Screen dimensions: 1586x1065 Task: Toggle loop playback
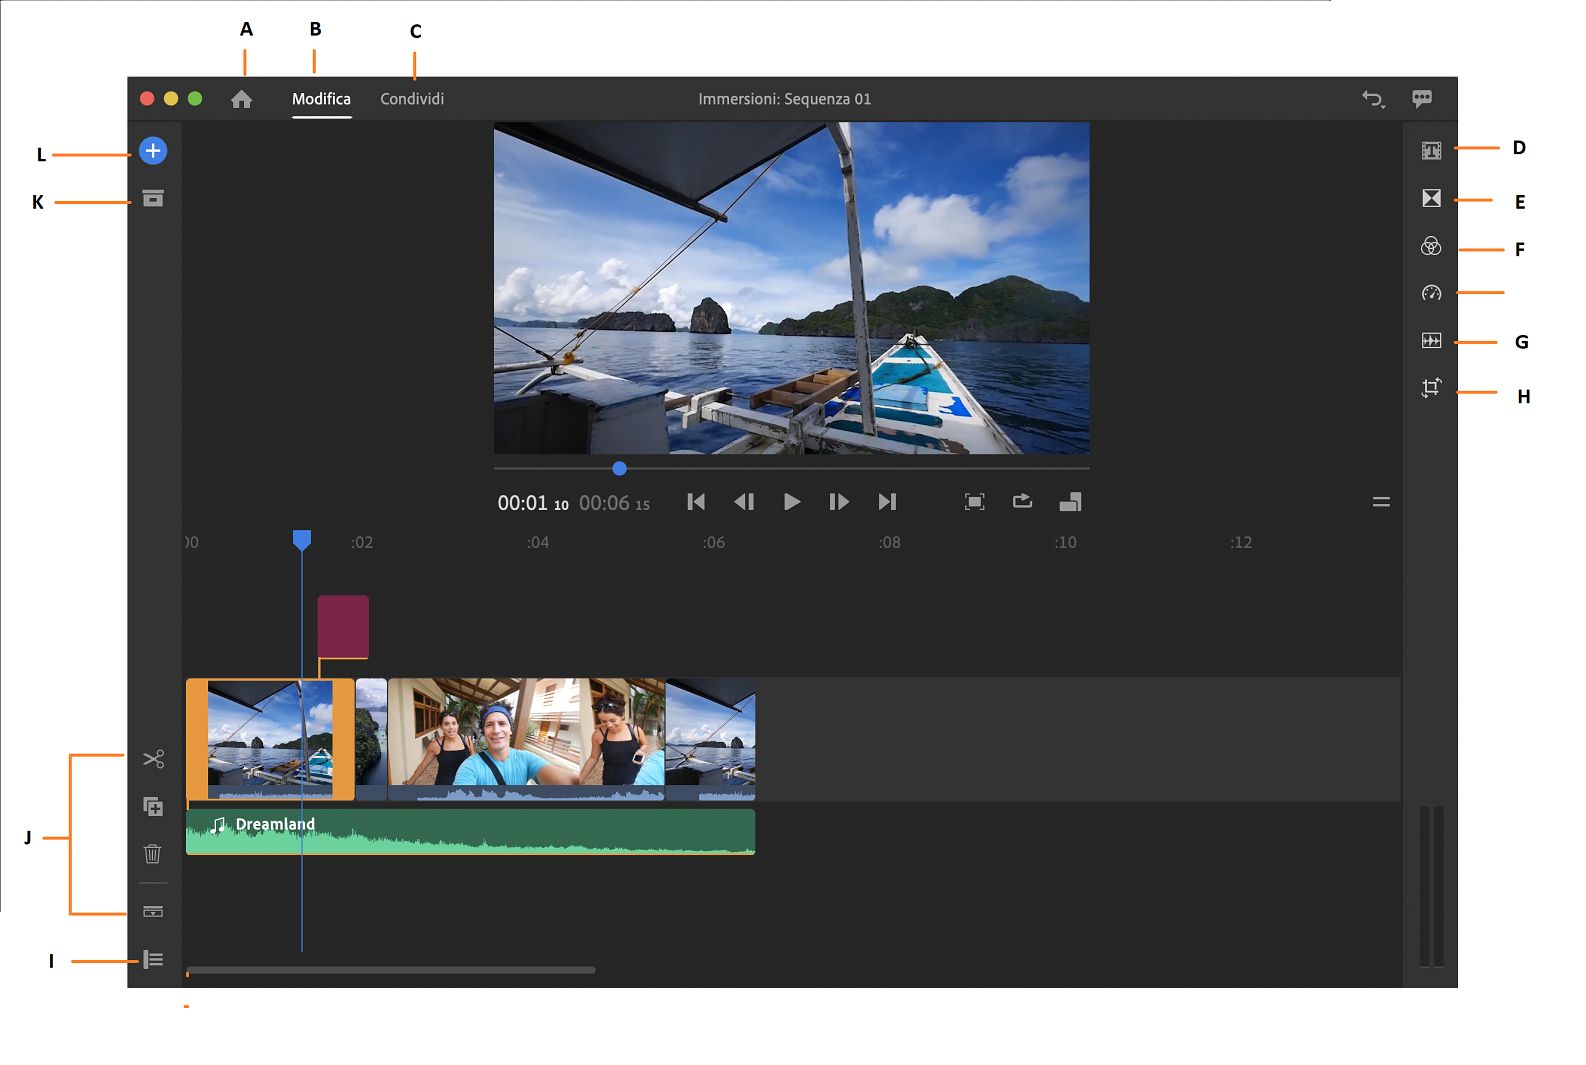[1022, 501]
